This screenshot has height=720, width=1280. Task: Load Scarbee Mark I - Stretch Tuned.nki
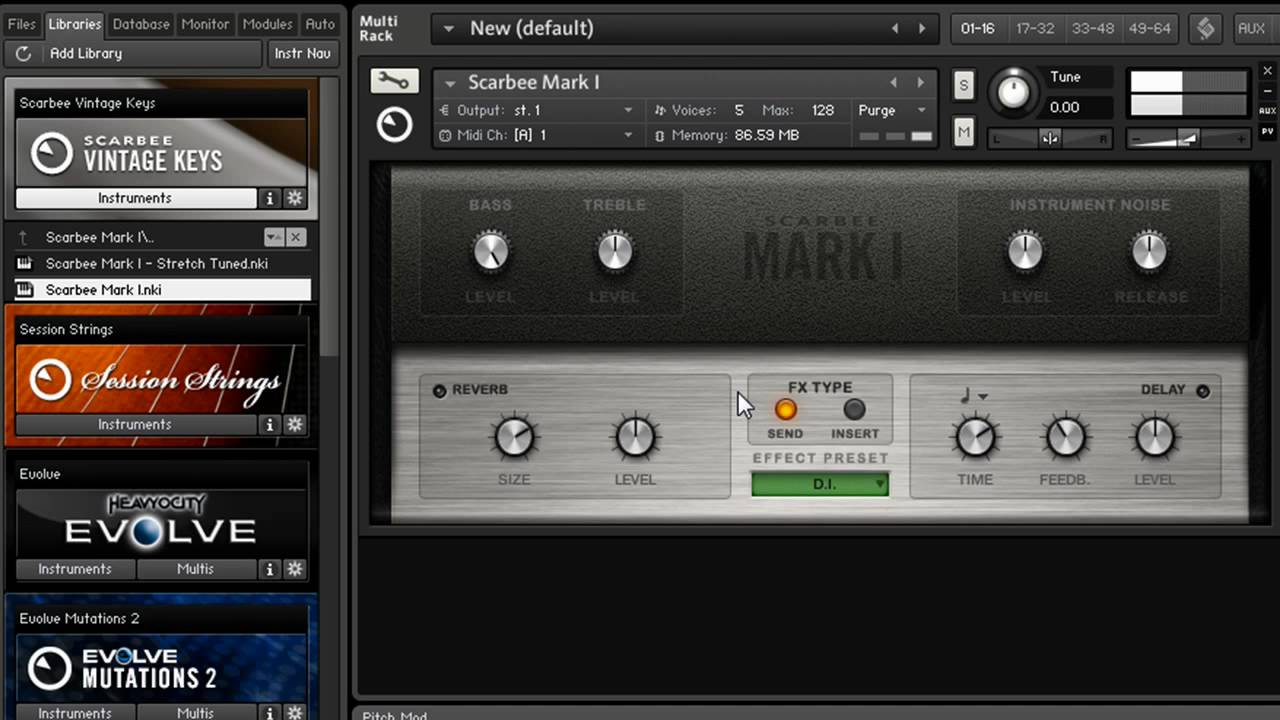(x=162, y=263)
